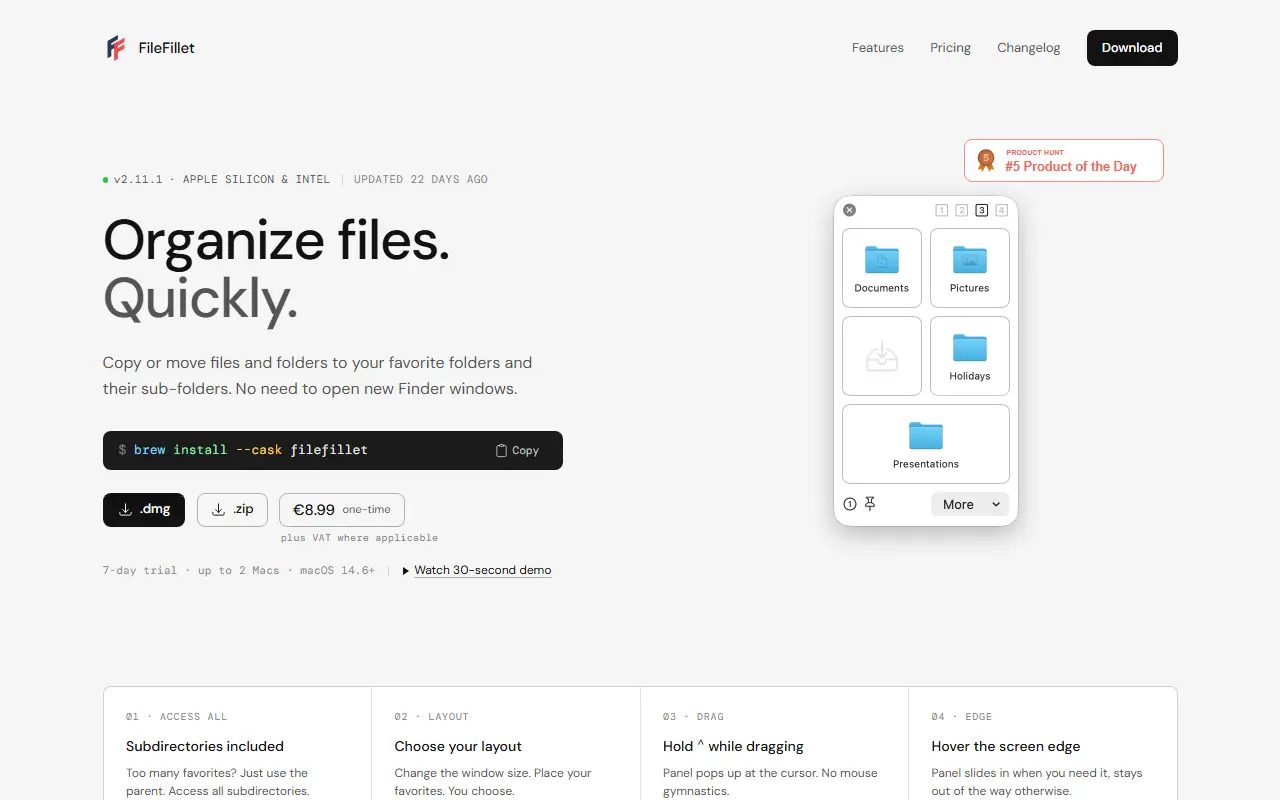The width and height of the screenshot is (1280, 800).
Task: Click the 03 · DRAG label
Action: pos(693,717)
